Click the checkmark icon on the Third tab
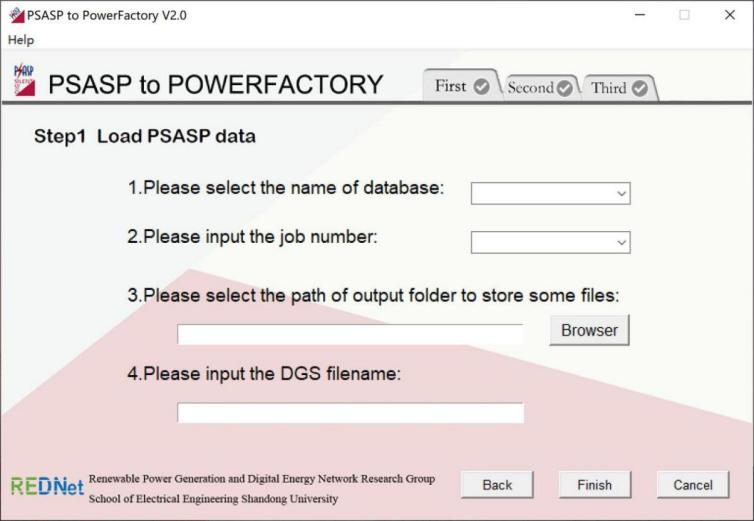The width and height of the screenshot is (754, 521). point(640,88)
